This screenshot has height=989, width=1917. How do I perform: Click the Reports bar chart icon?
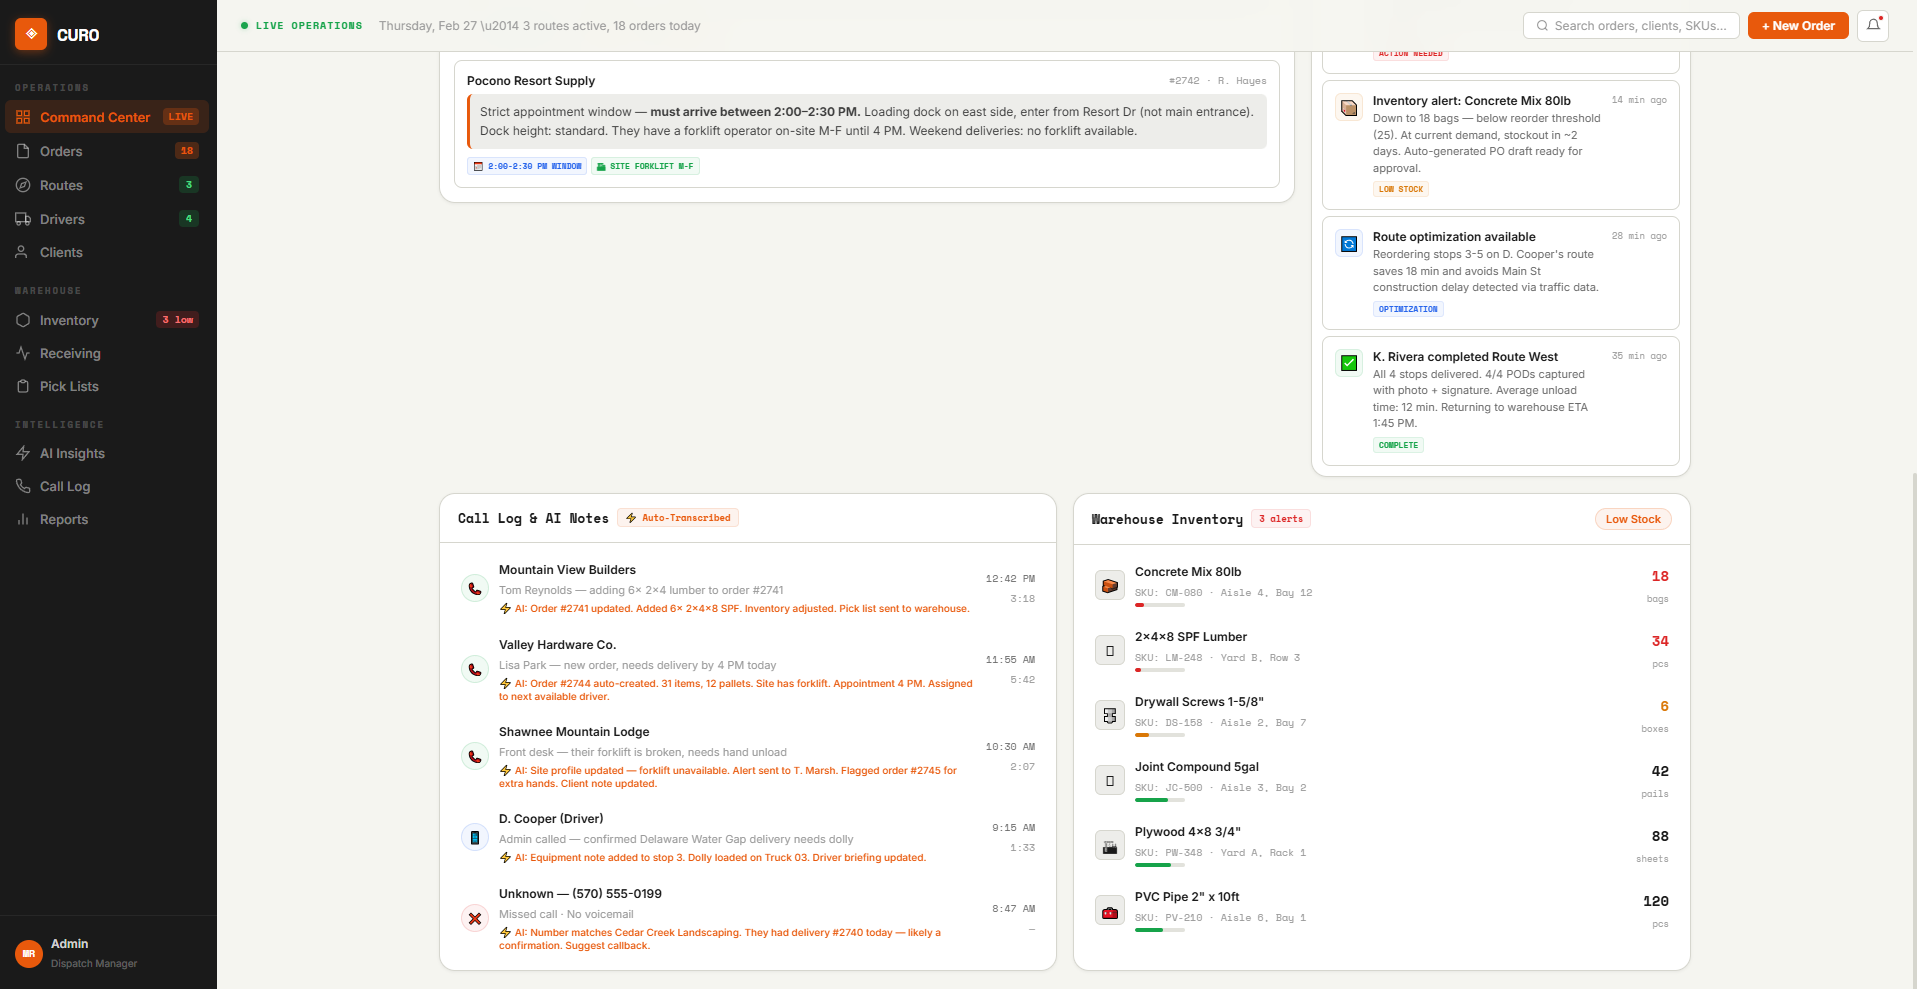click(23, 519)
